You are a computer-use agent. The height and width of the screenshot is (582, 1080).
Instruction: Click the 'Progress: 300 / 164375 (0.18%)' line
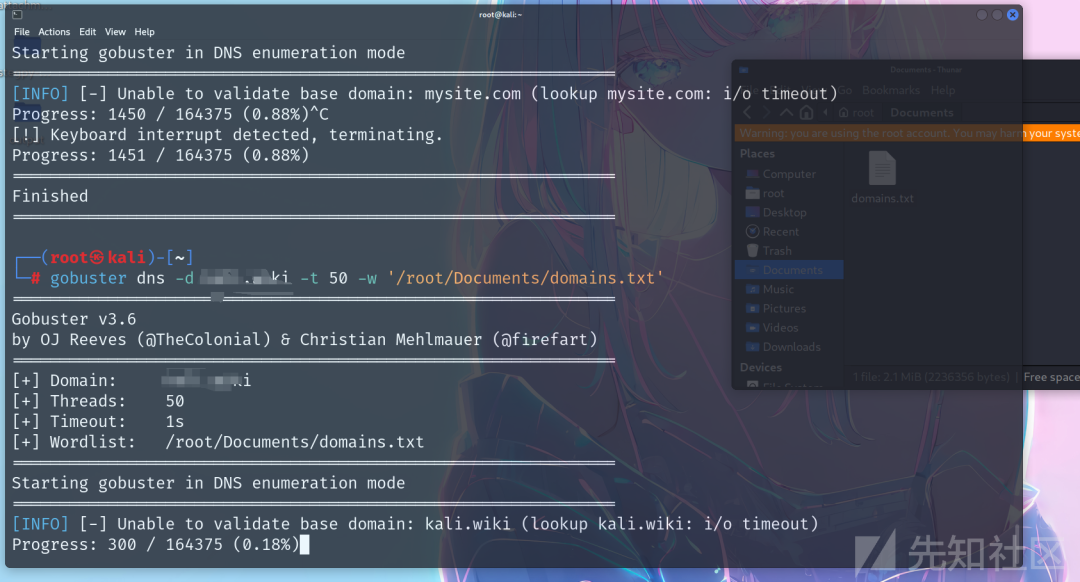pos(156,545)
